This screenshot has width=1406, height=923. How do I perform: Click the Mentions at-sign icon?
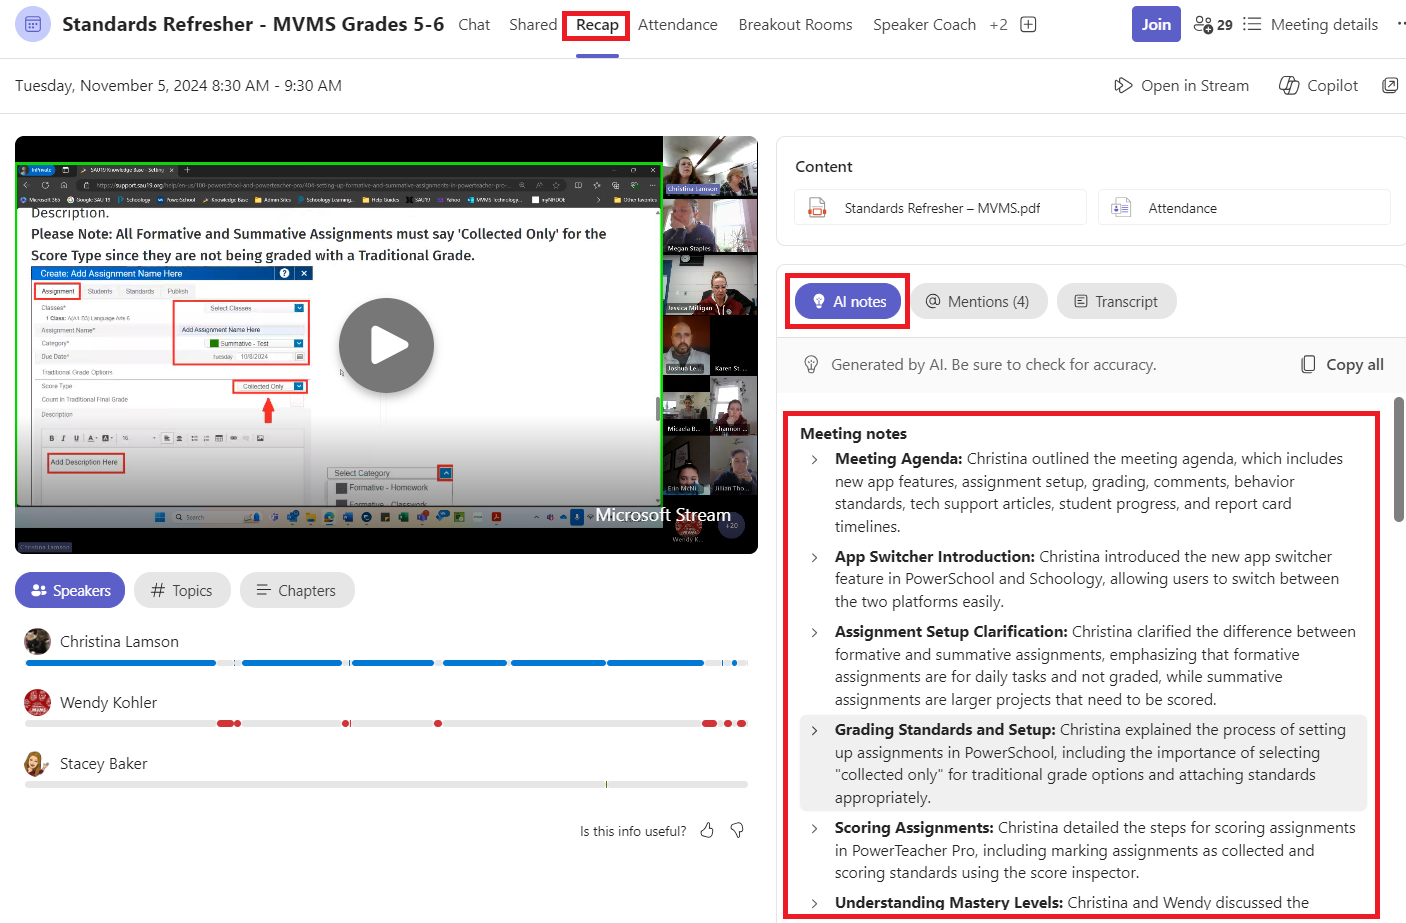tap(933, 301)
